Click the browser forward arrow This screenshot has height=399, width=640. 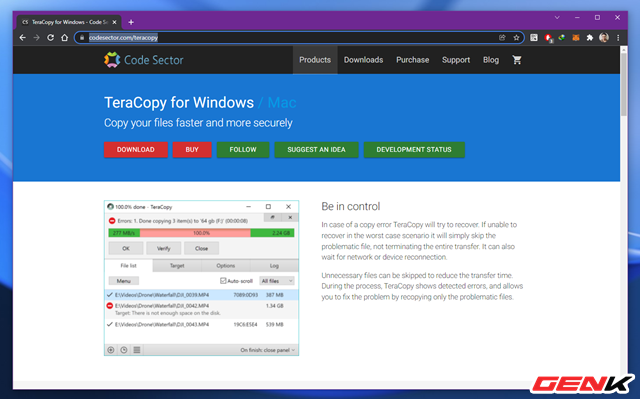36,38
